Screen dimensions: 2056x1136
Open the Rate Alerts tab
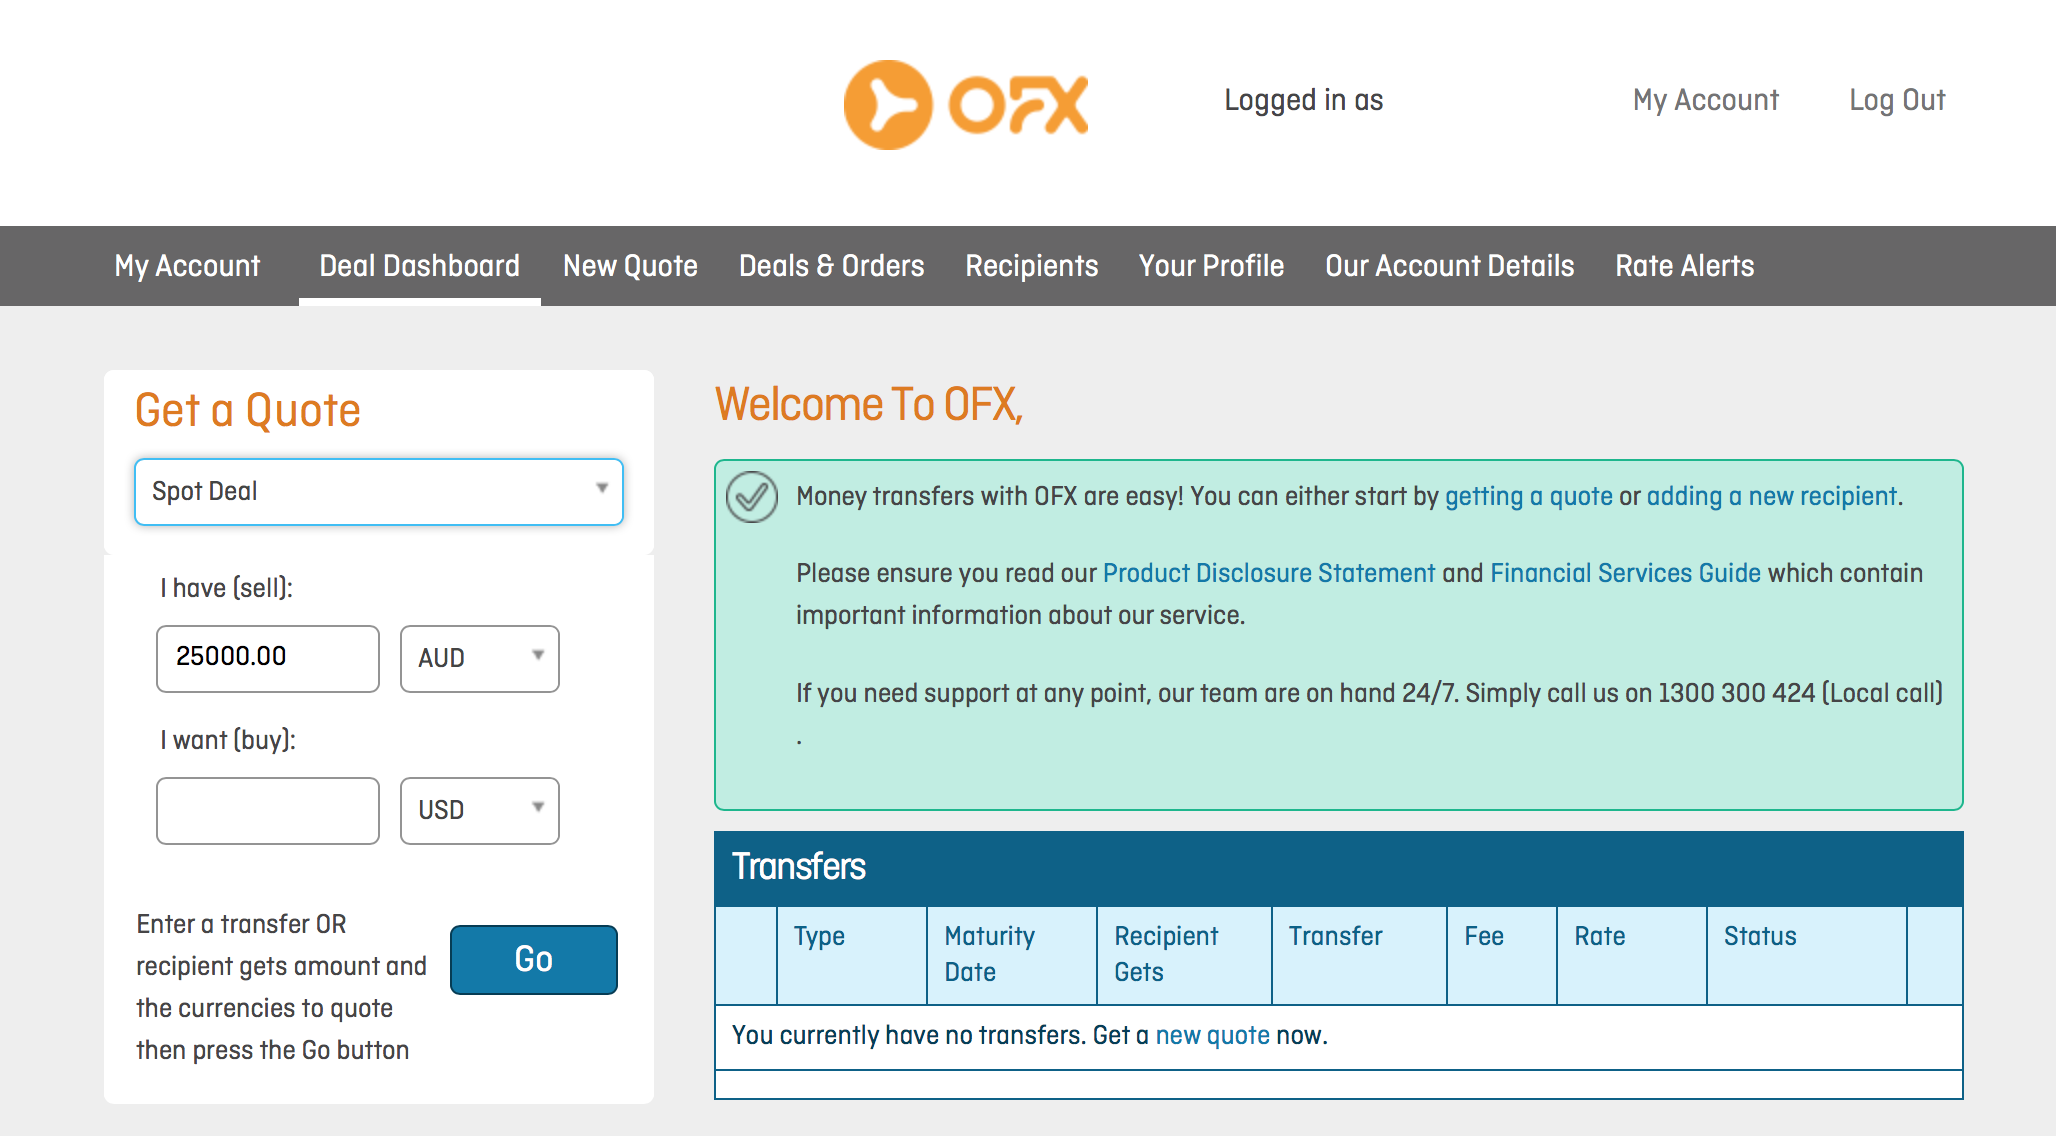pos(1685,266)
